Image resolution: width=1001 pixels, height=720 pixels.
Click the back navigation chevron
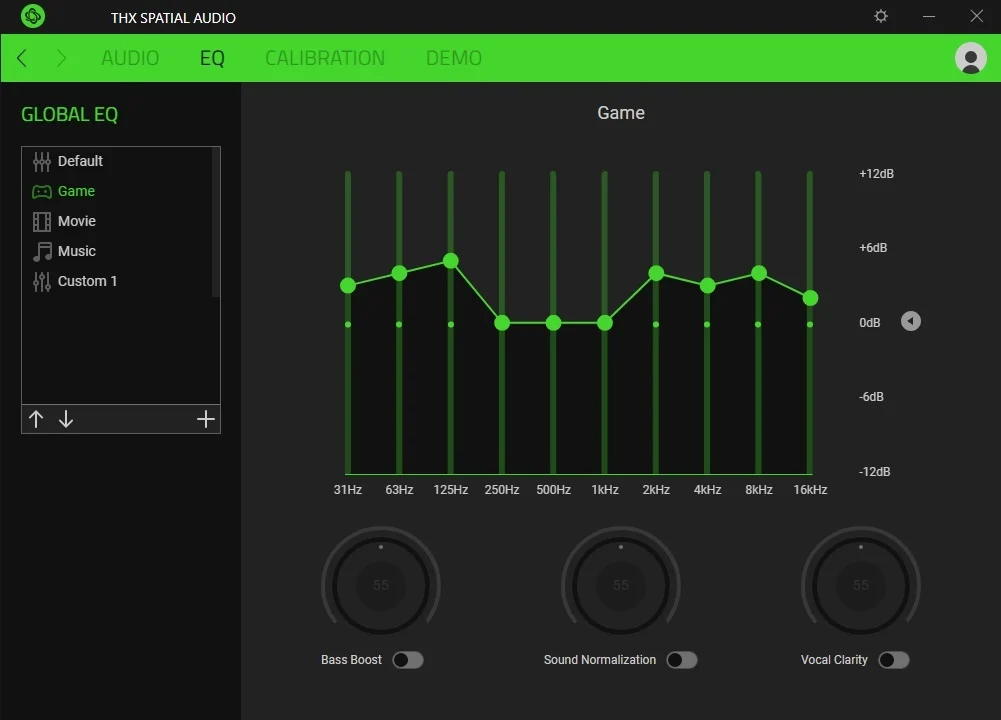20,58
